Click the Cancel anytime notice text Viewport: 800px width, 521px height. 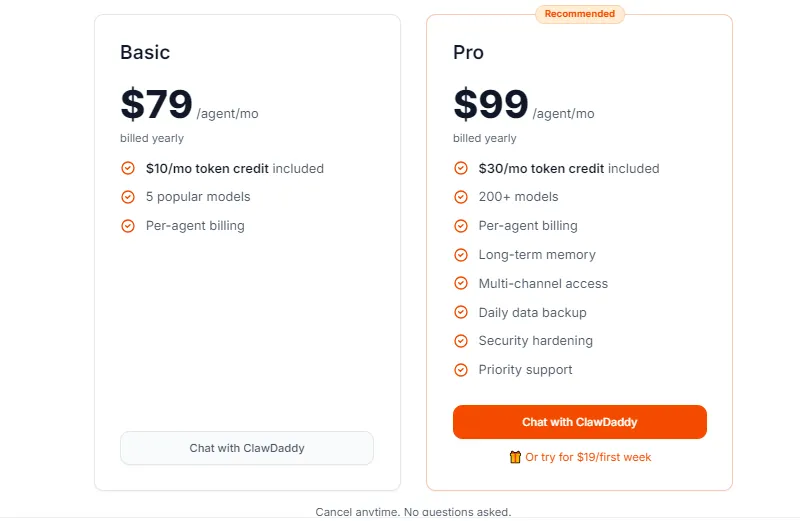[413, 512]
